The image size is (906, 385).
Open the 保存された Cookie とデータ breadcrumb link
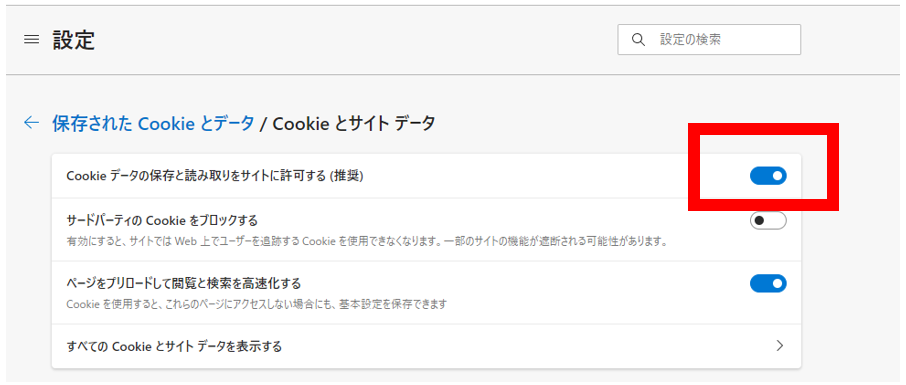(x=153, y=123)
